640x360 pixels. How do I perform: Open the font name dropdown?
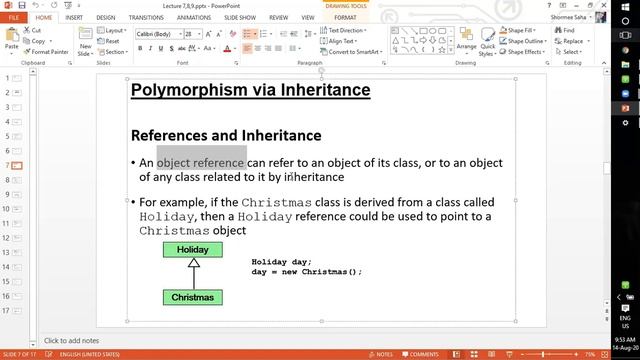click(180, 34)
